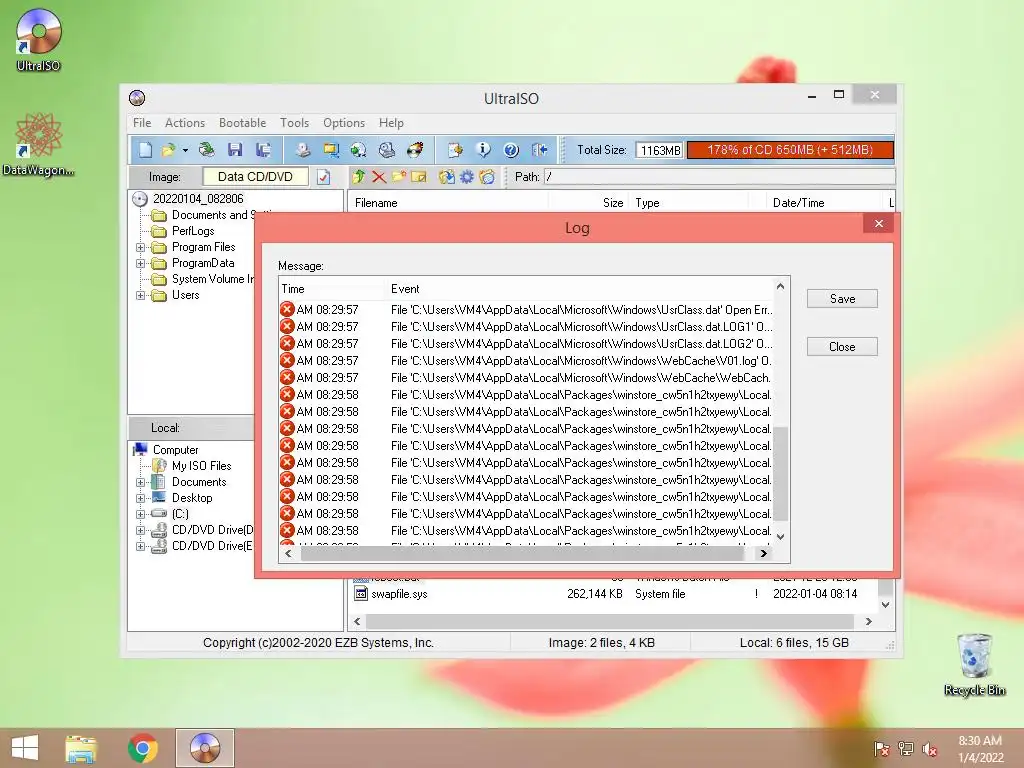Click the Log list scroll-right arrow
Image resolution: width=1024 pixels, height=768 pixels.
(x=763, y=553)
